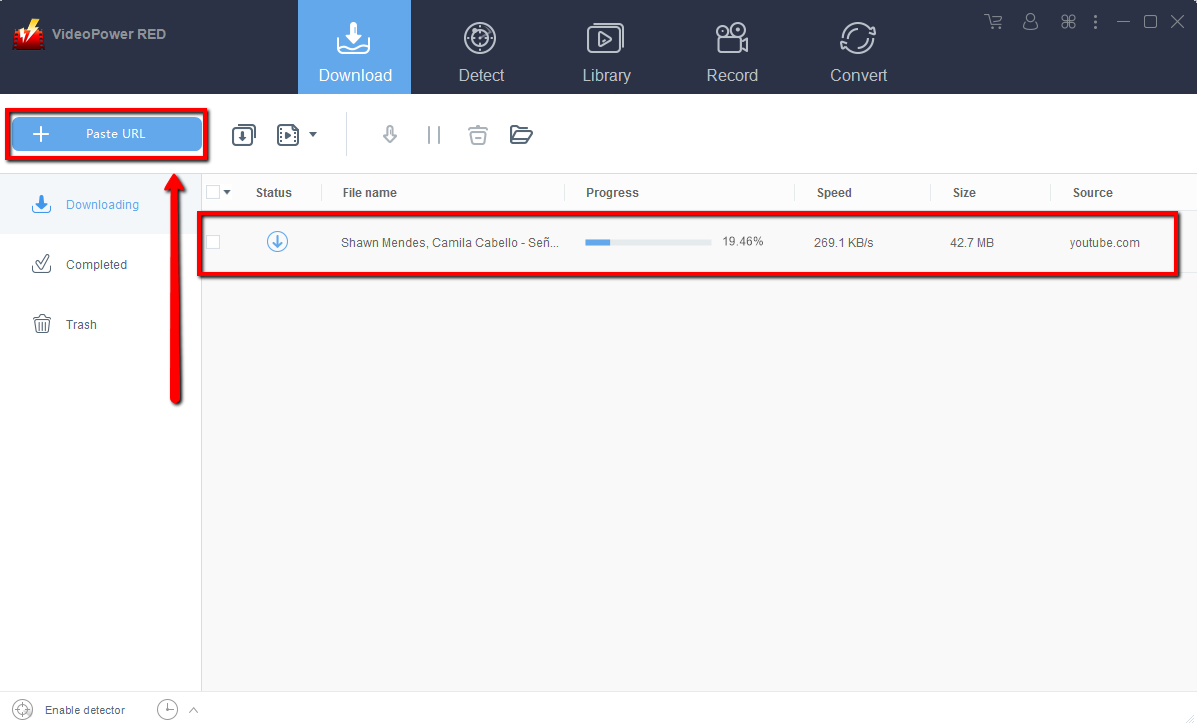Viewport: 1197px width, 723px height.
Task: Pause the current download using pause icon
Action: pyautogui.click(x=434, y=134)
